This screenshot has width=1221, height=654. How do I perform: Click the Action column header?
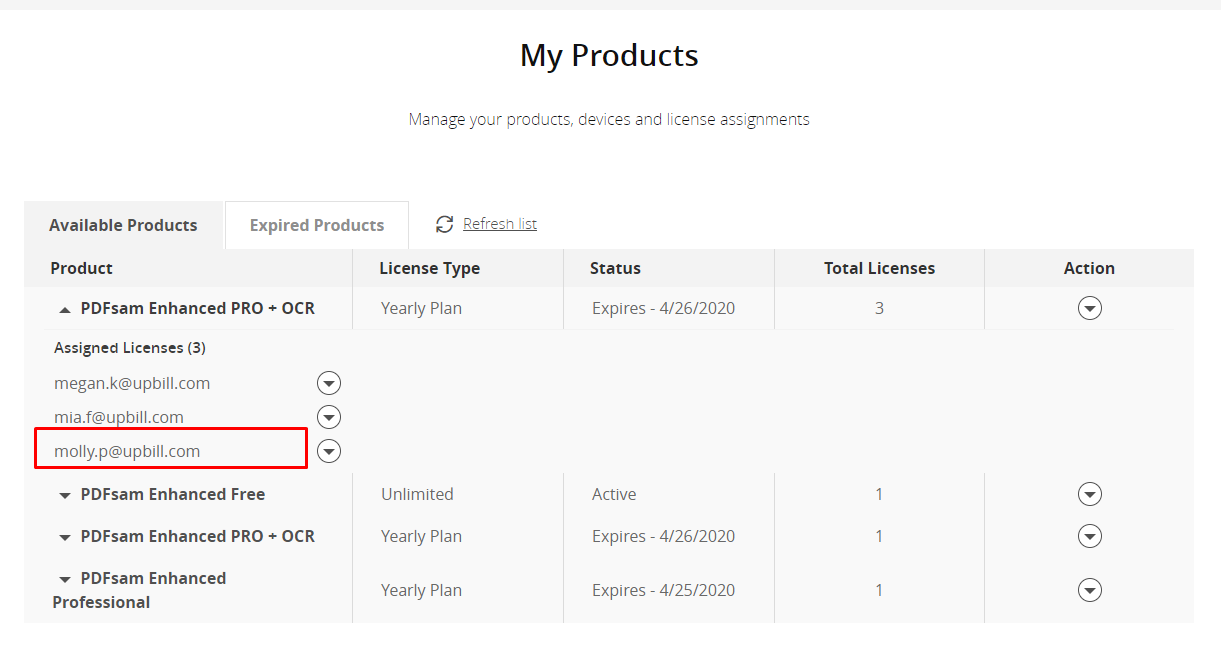[x=1090, y=268]
